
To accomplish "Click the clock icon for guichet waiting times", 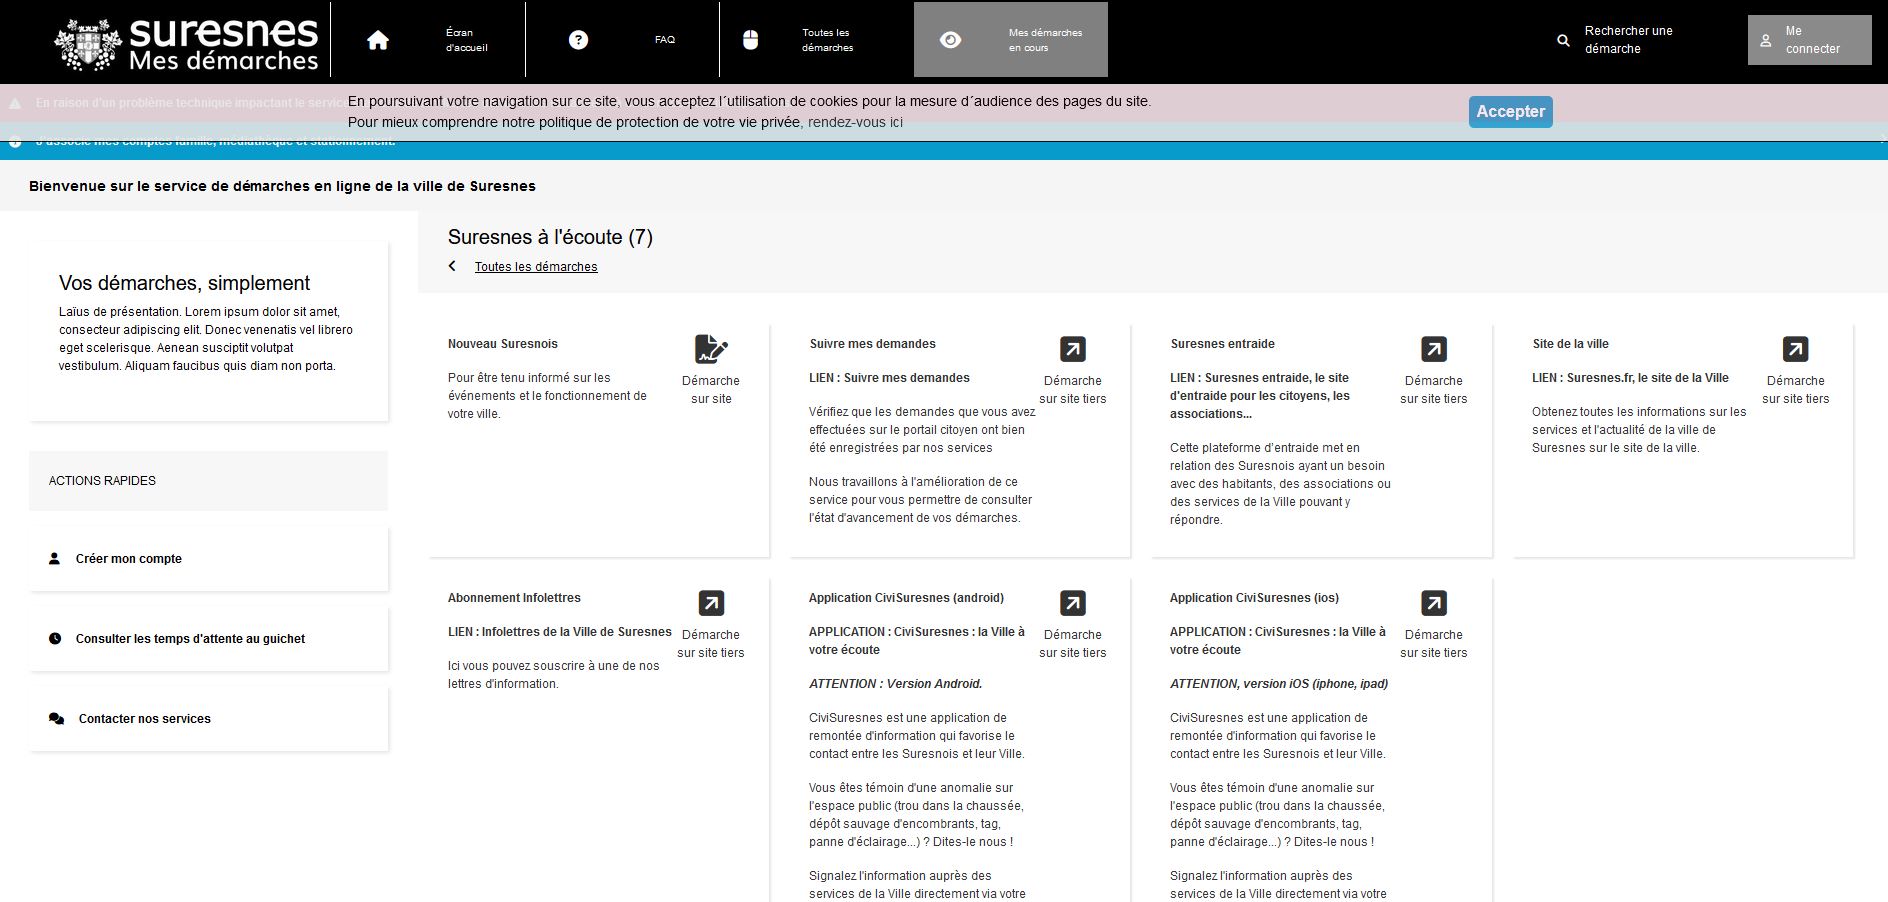I will [x=55, y=638].
